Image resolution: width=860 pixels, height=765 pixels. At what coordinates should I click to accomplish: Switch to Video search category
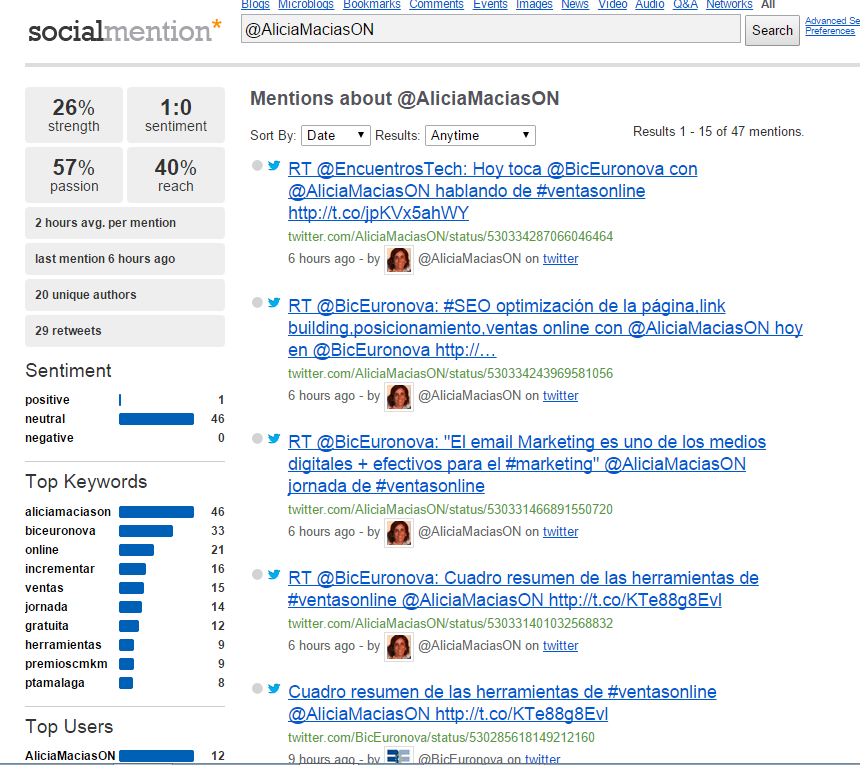point(612,4)
